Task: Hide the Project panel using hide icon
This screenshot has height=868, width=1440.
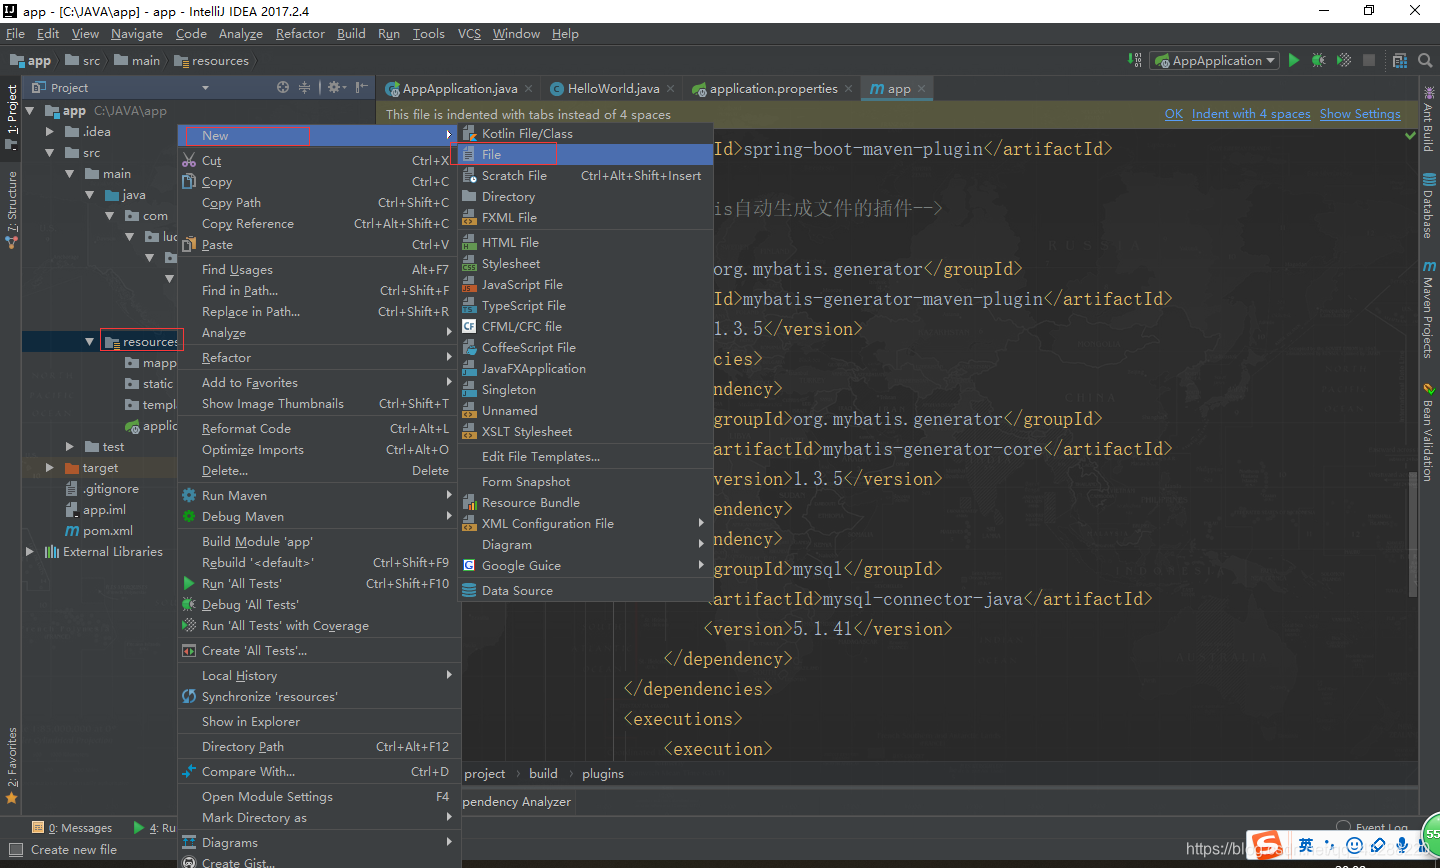Action: pyautogui.click(x=361, y=87)
